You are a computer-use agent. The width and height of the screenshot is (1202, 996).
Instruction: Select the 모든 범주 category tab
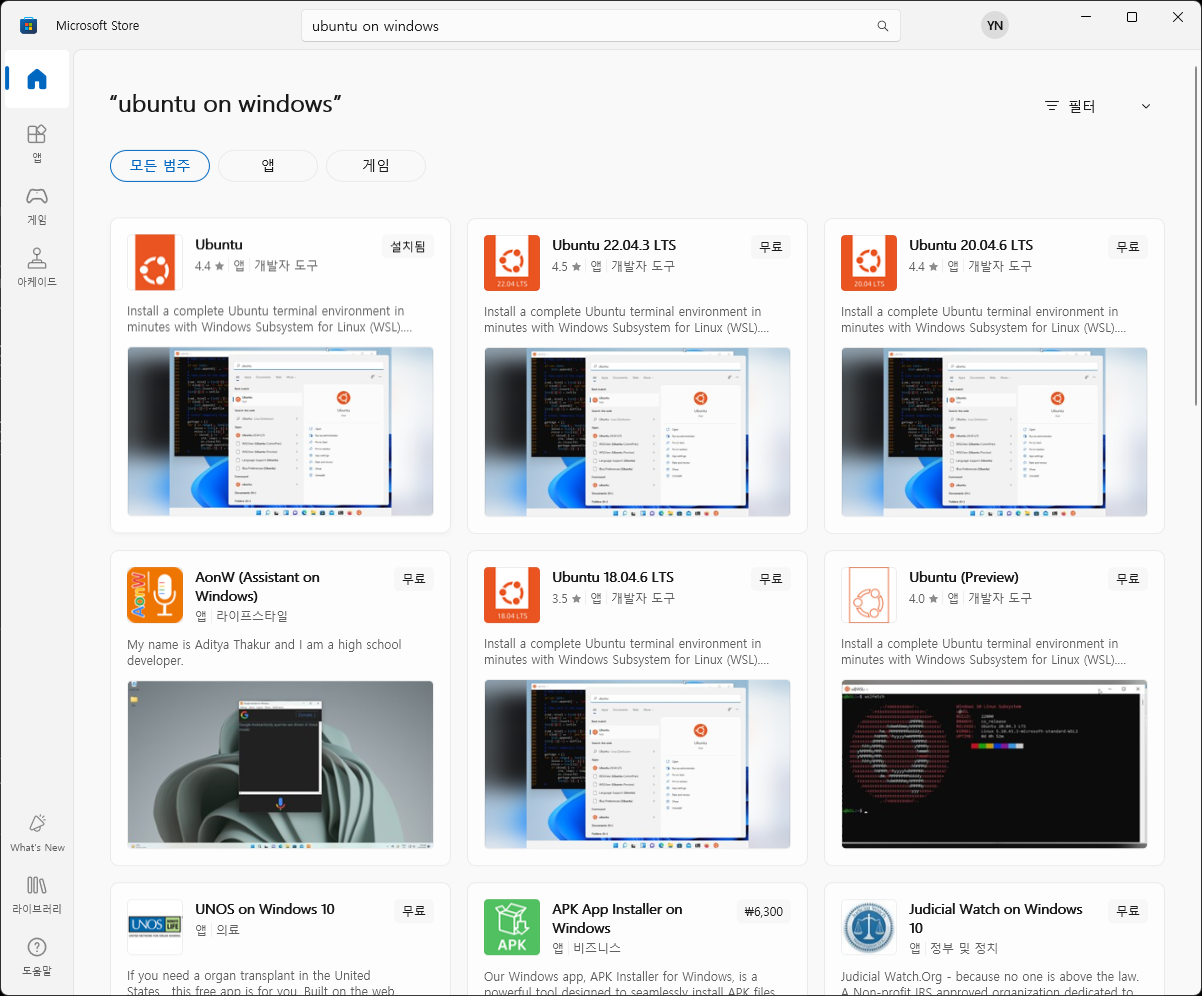coord(160,166)
